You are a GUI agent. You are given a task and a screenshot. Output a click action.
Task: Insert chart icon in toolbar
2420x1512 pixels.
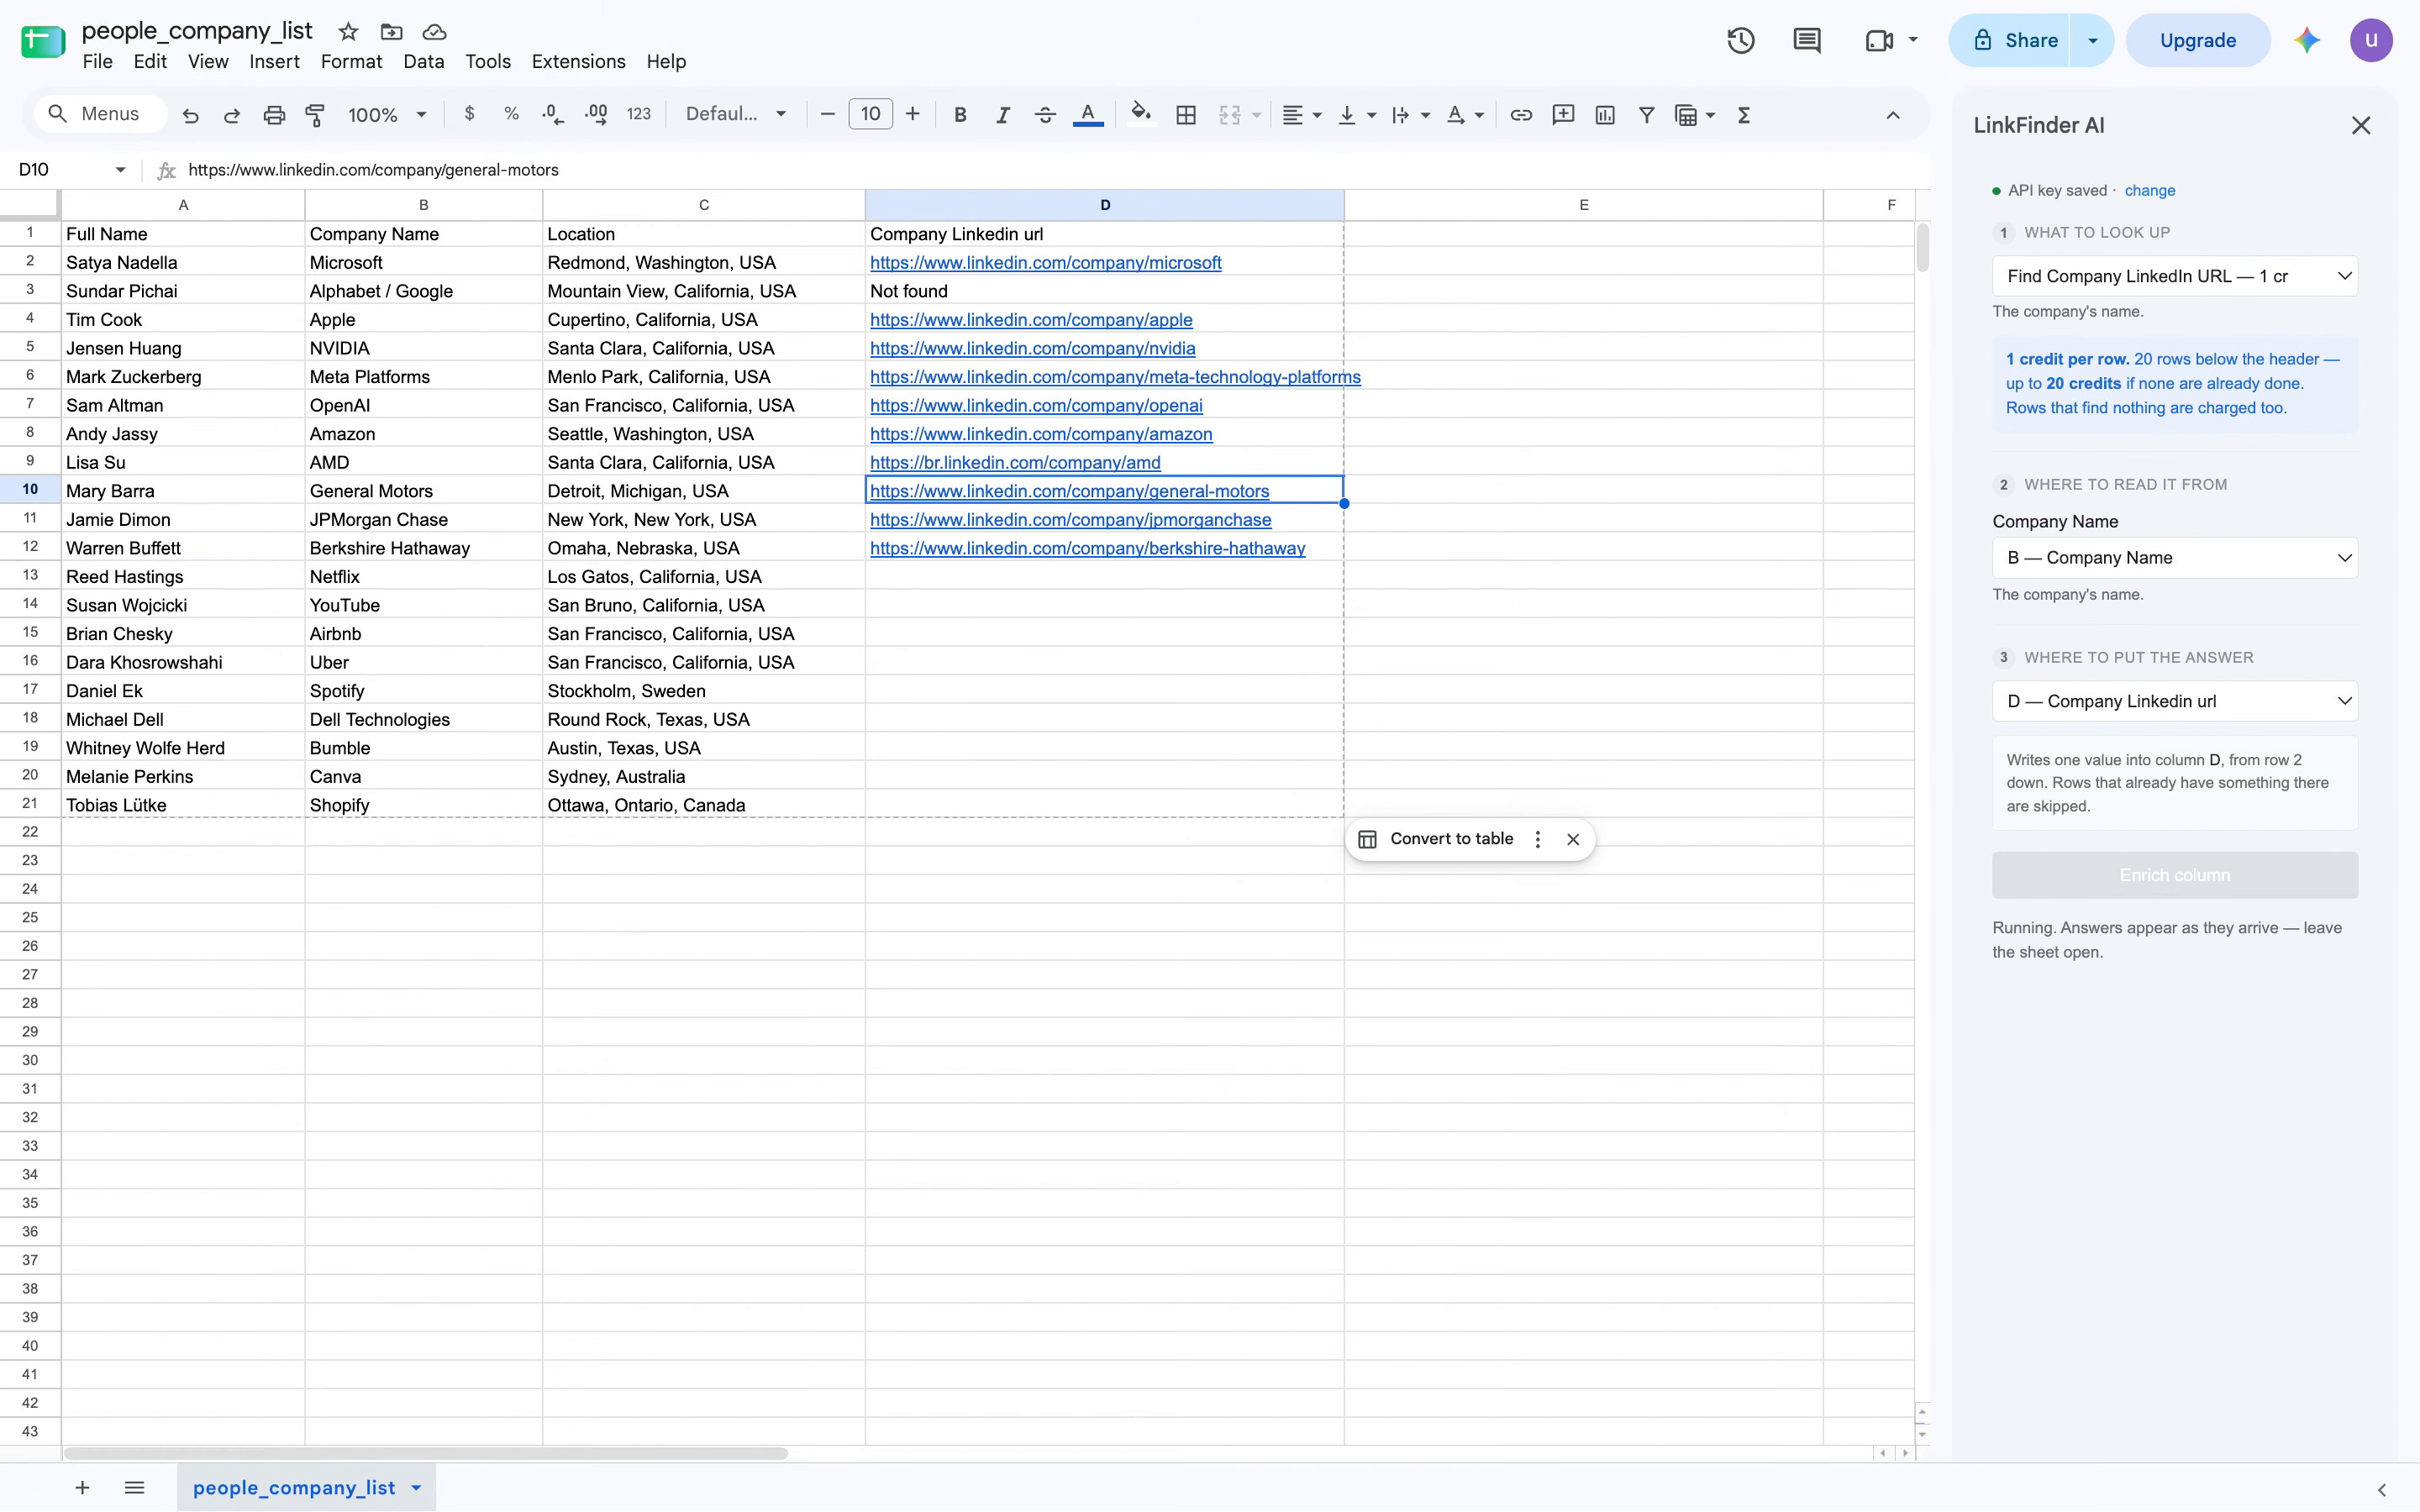[1605, 115]
